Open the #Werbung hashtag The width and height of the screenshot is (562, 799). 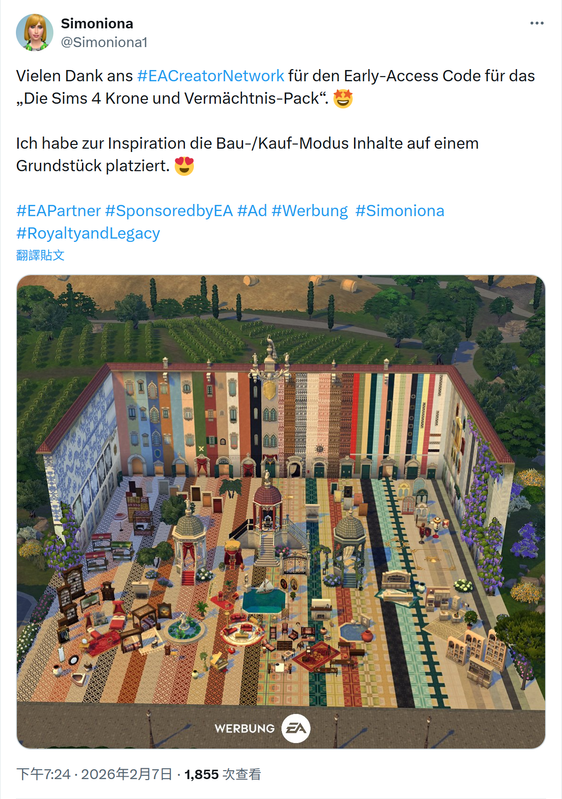[x=309, y=211]
